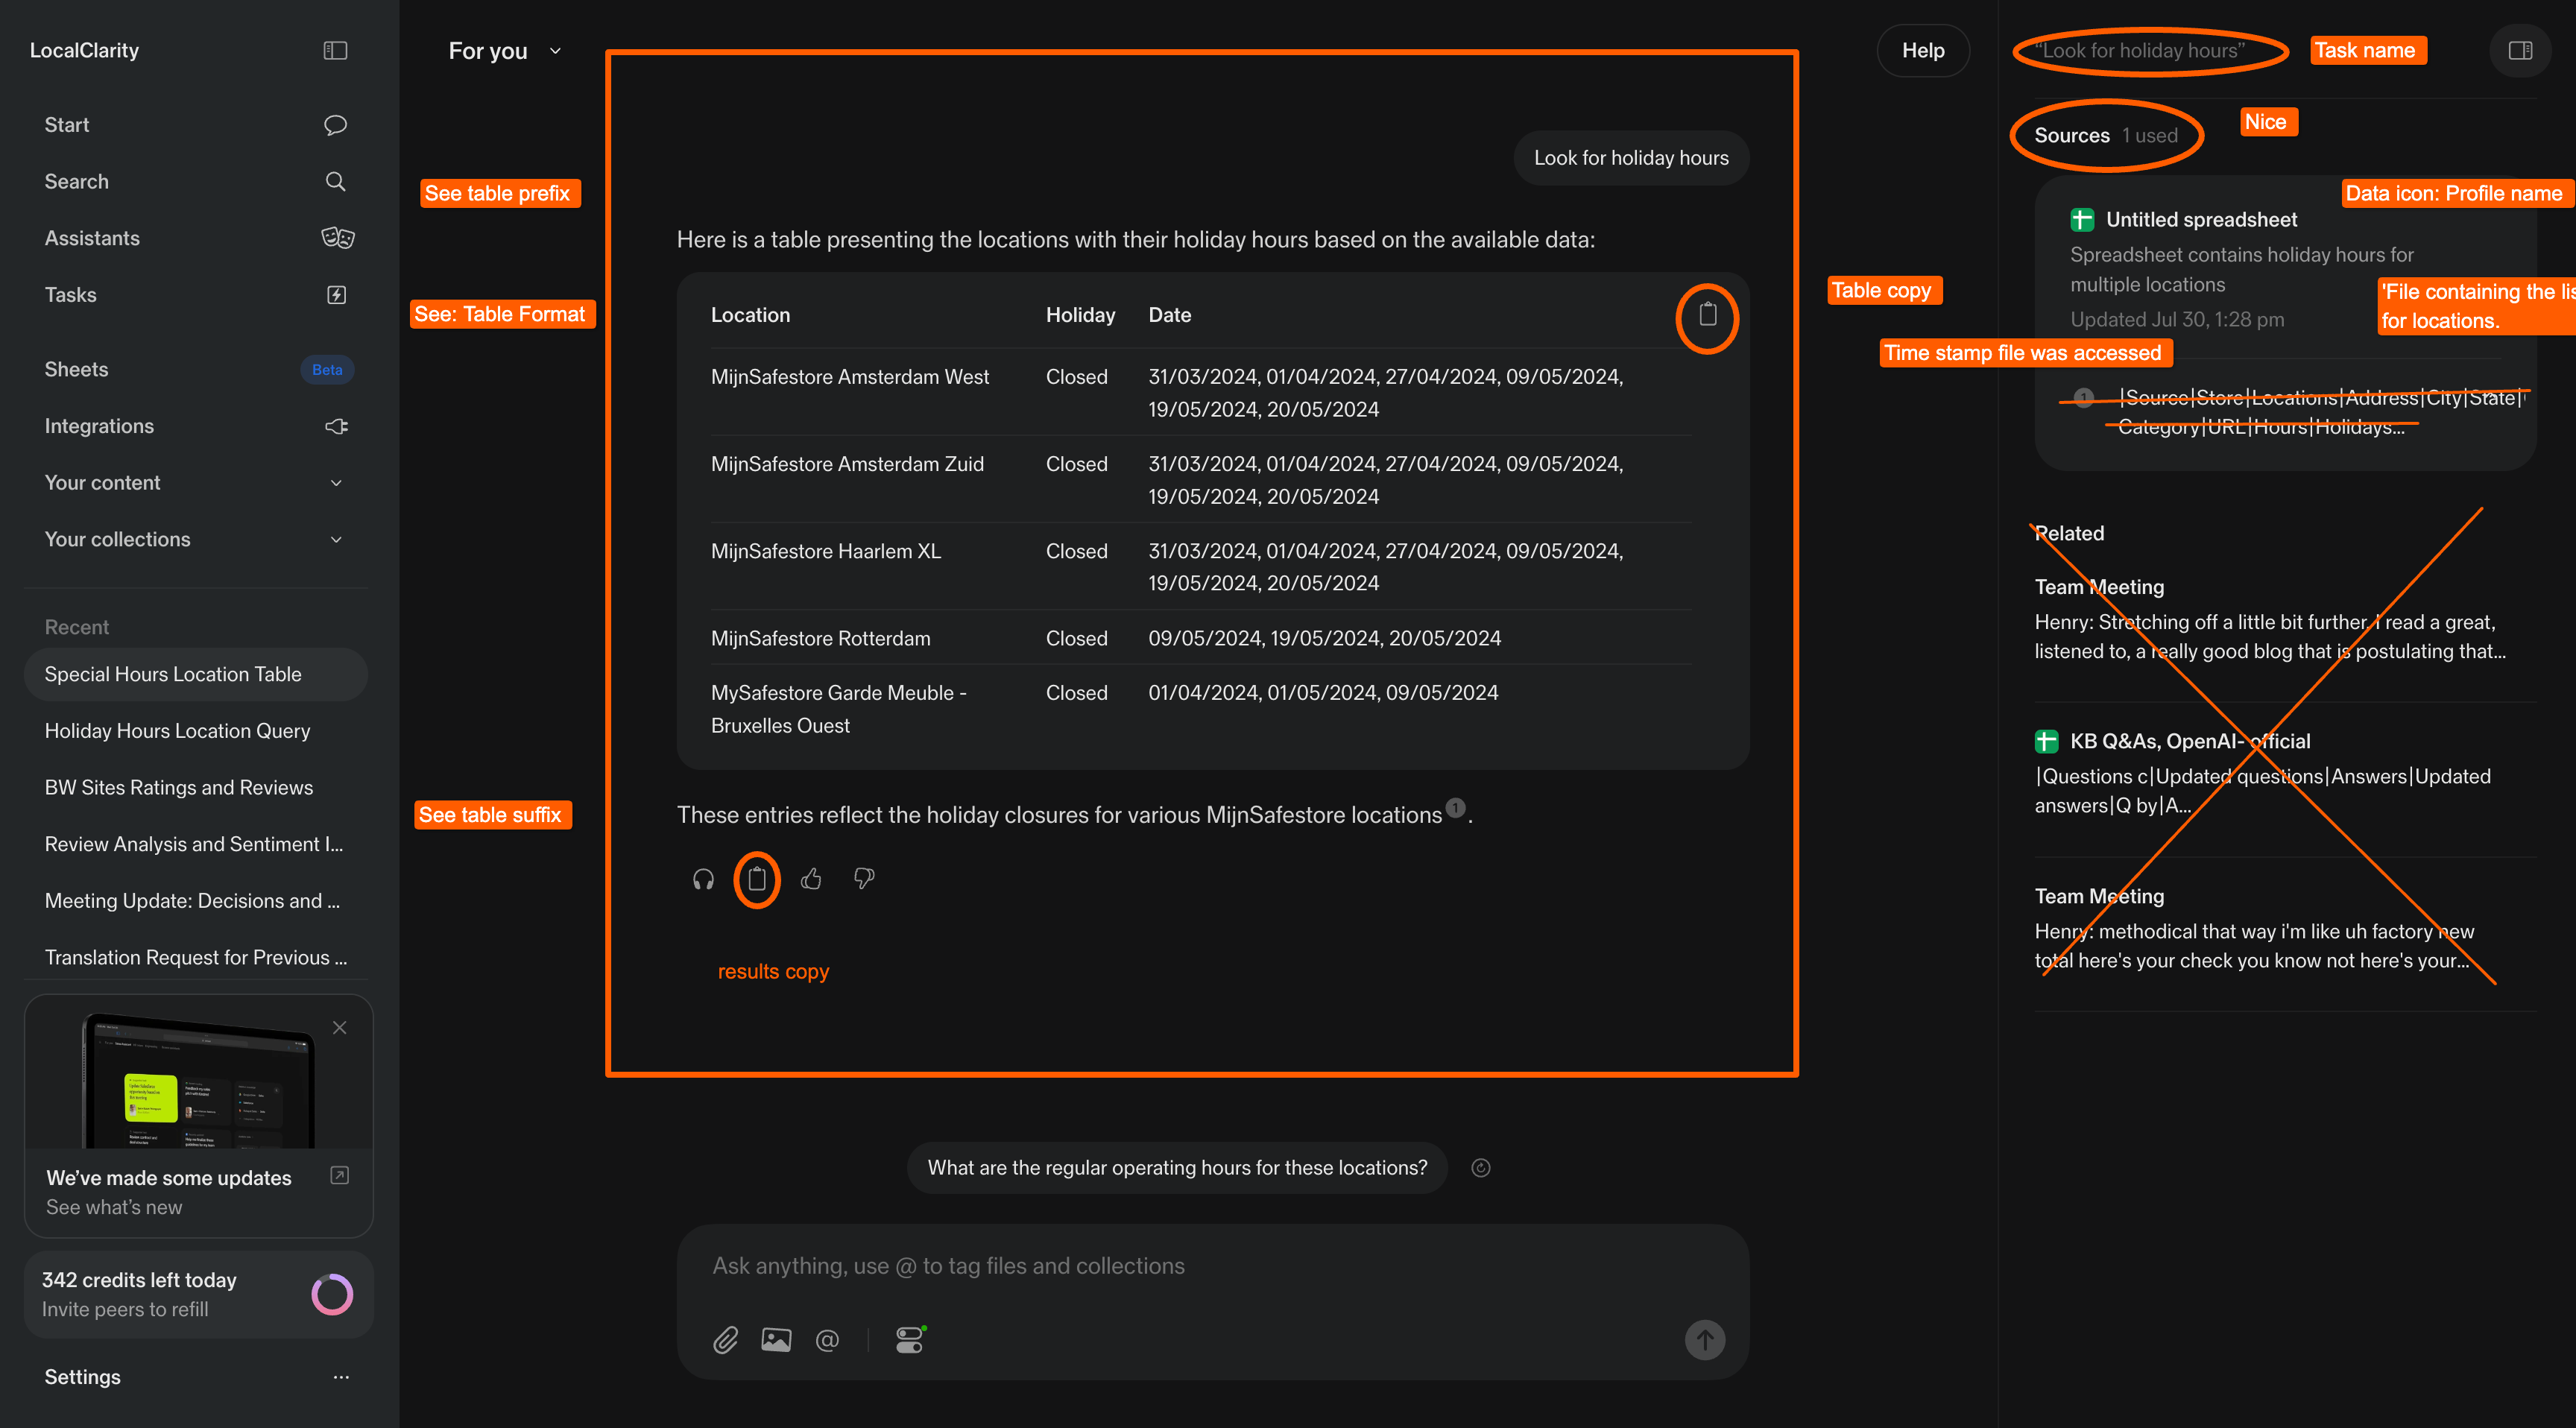Click MijnSafestore Amsterdam West cell
Image resolution: width=2576 pixels, height=1428 pixels.
click(850, 377)
